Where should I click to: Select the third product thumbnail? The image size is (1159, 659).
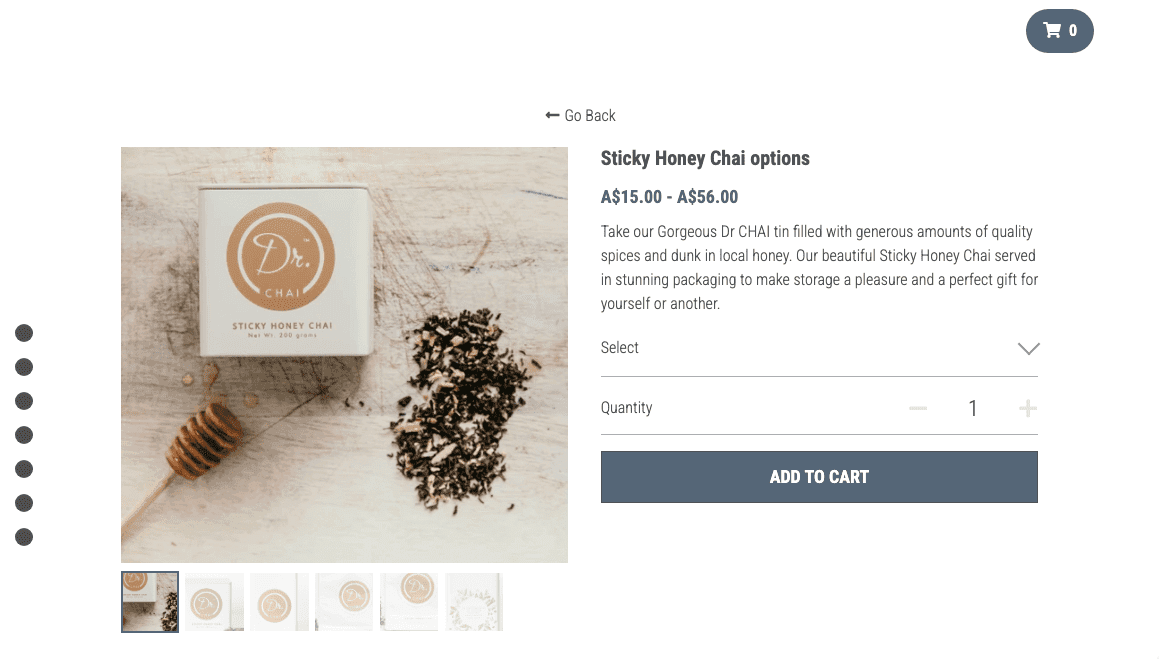(279, 601)
